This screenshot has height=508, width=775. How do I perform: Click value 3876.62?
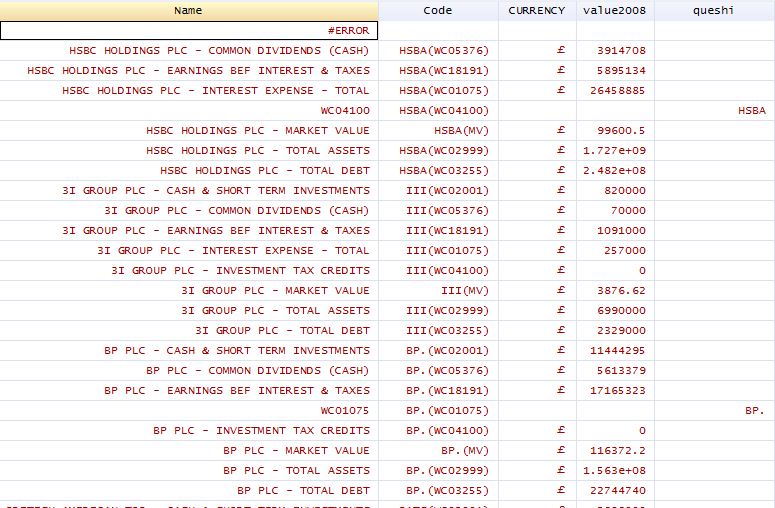(x=615, y=291)
